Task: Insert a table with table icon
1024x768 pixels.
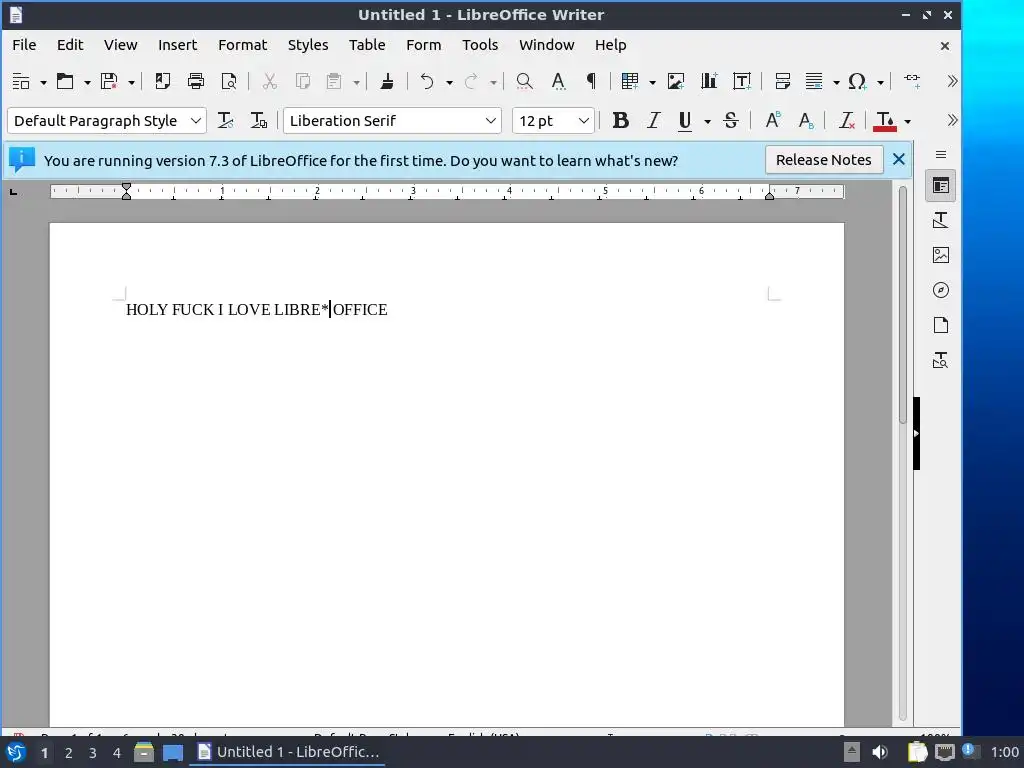Action: click(x=630, y=81)
